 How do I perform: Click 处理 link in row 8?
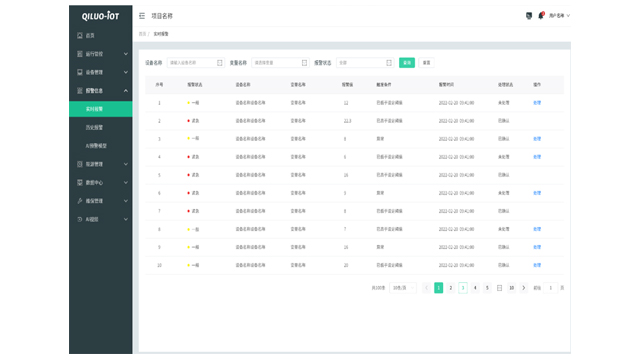(x=537, y=229)
